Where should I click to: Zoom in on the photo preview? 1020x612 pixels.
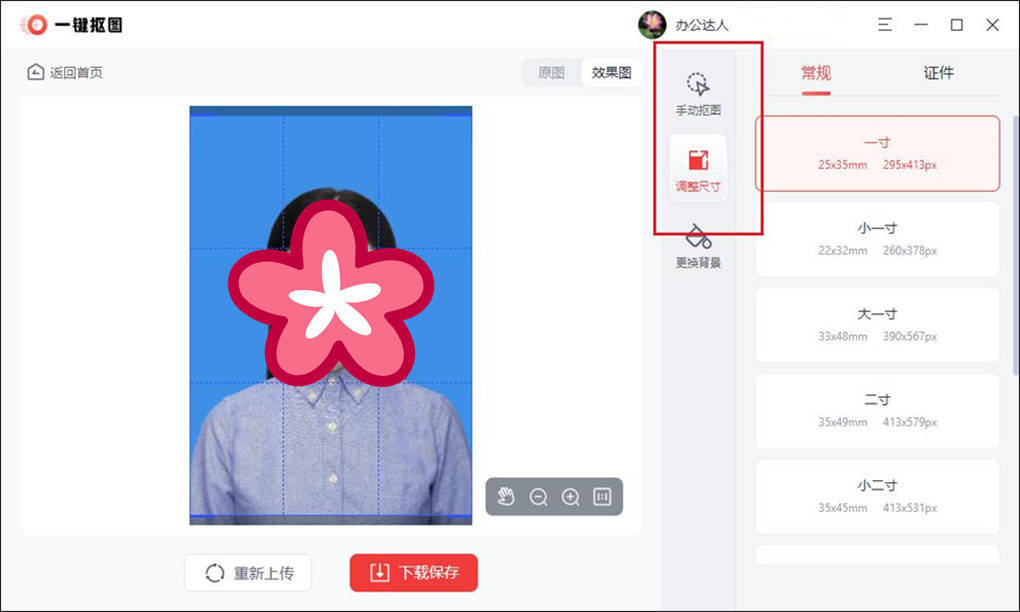point(570,495)
